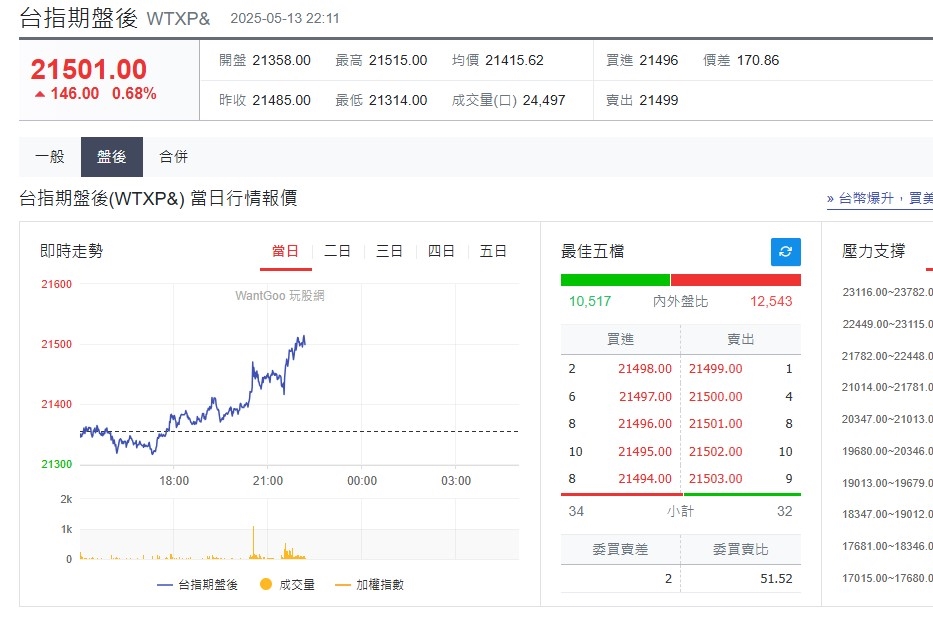
Task: View the 四日 chart
Action: coord(441,251)
